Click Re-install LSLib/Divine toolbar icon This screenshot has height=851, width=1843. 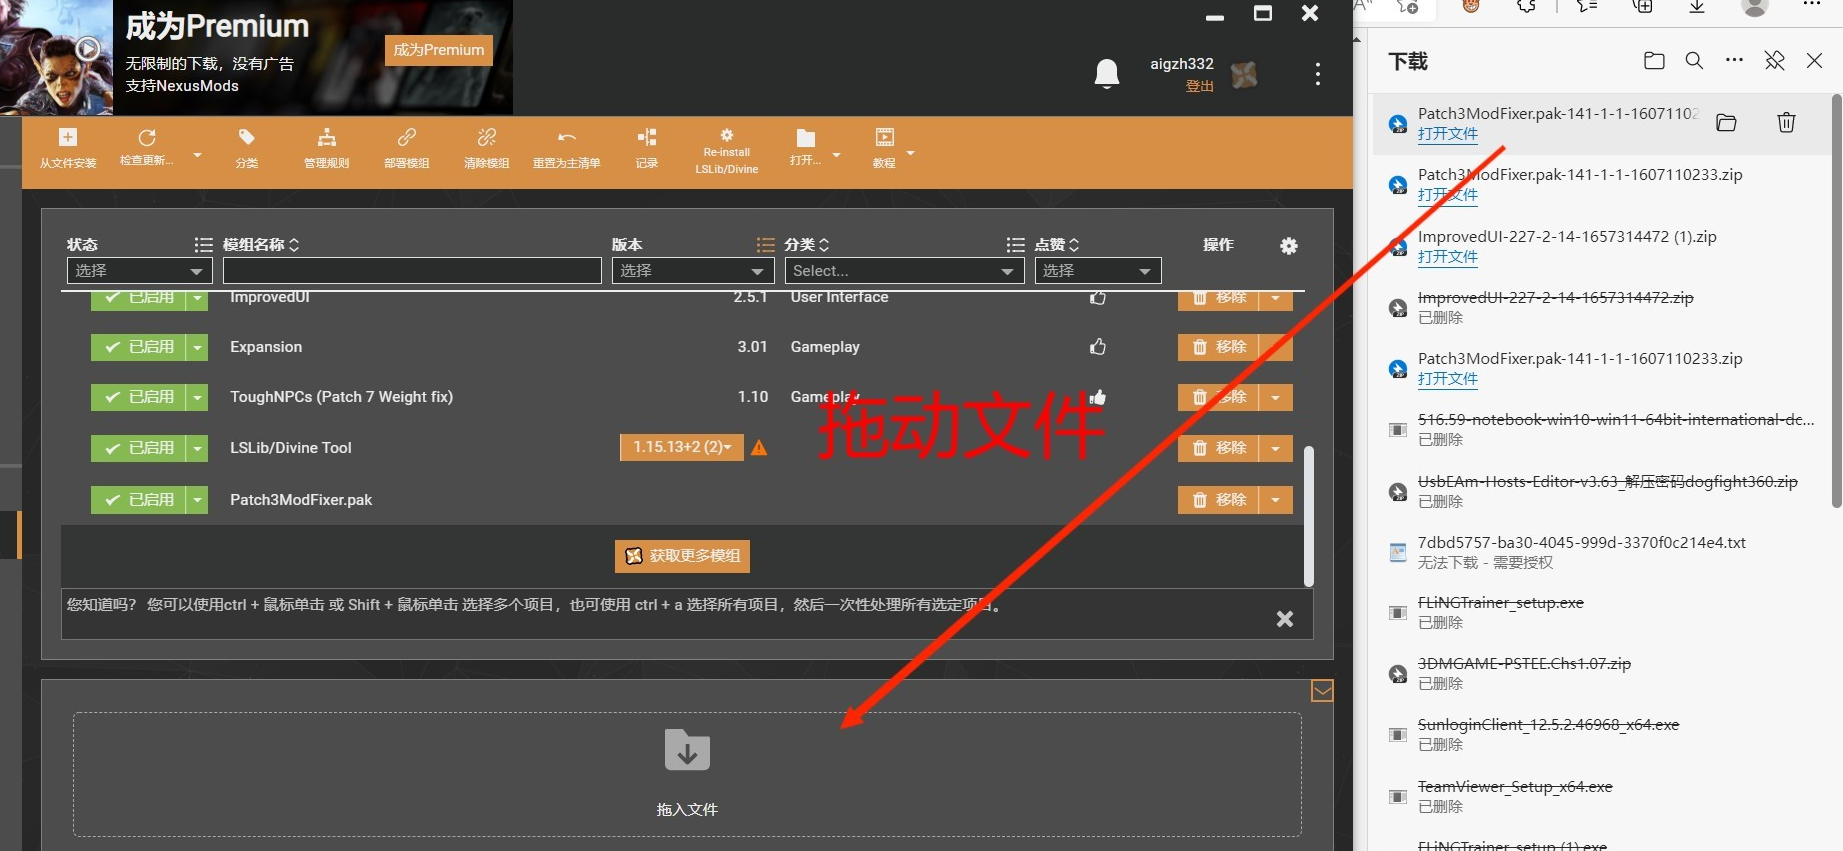tap(727, 135)
